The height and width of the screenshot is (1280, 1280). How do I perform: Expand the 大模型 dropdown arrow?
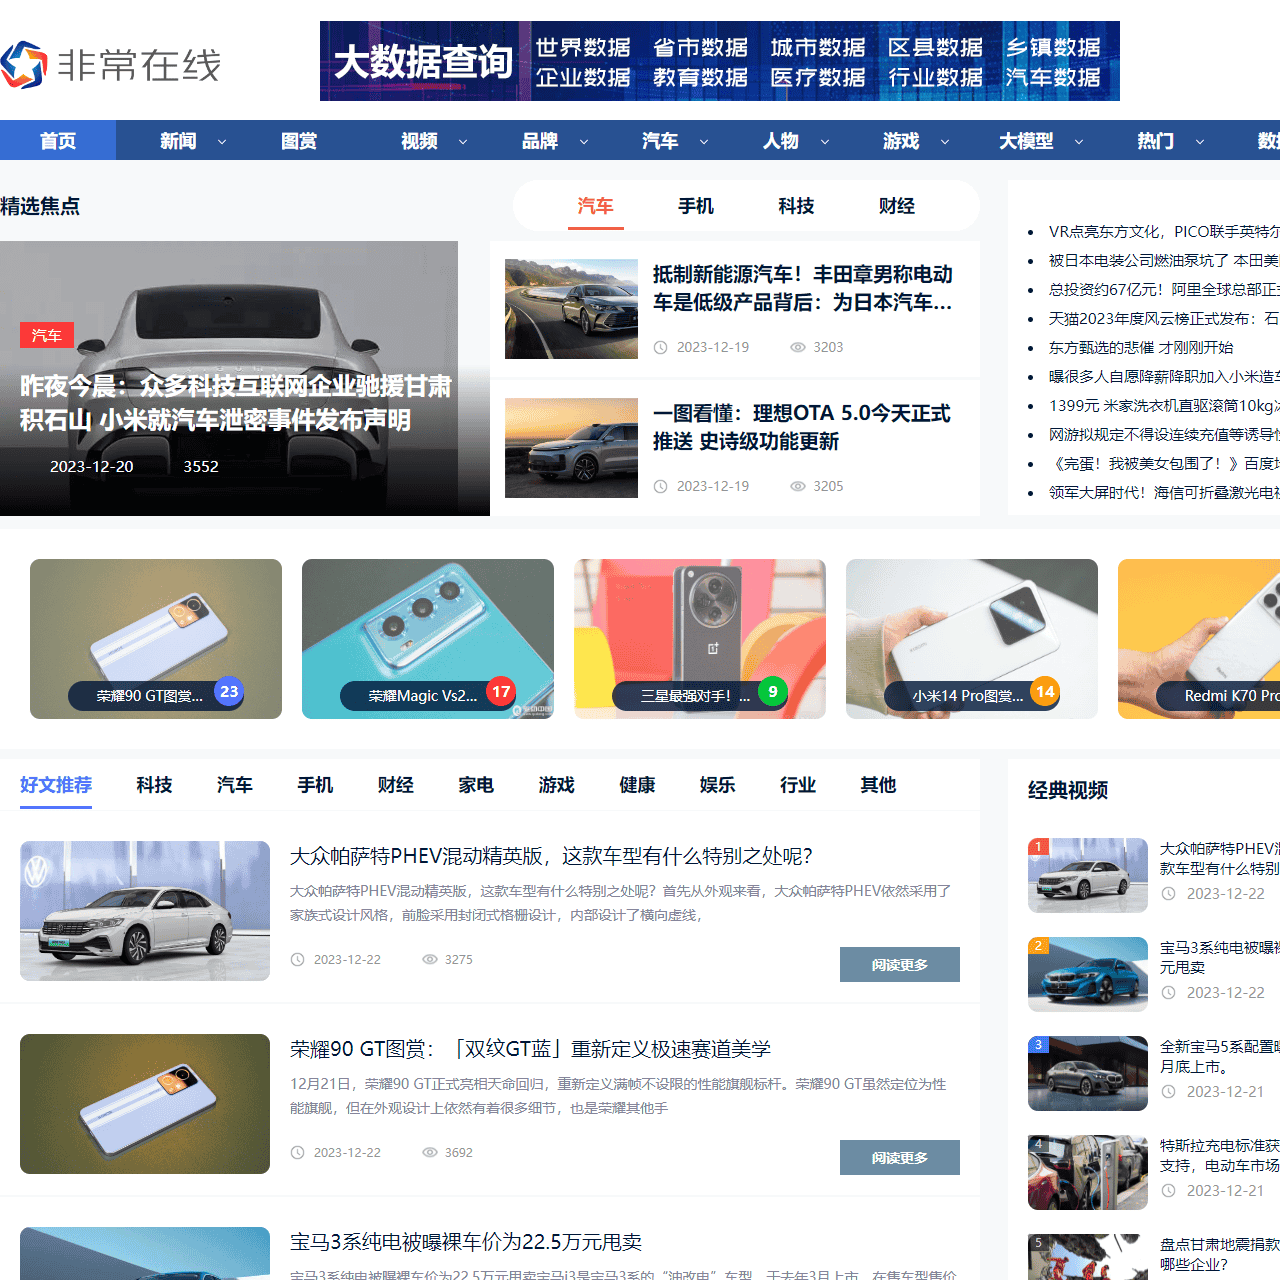coord(1079,142)
